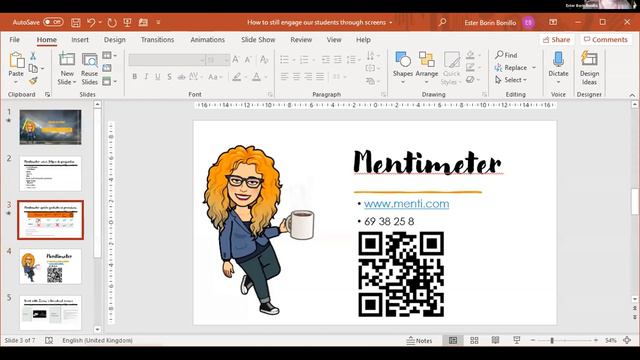Click the accessibility check icon in status bar
The height and width of the screenshot is (360, 640).
click(49, 340)
